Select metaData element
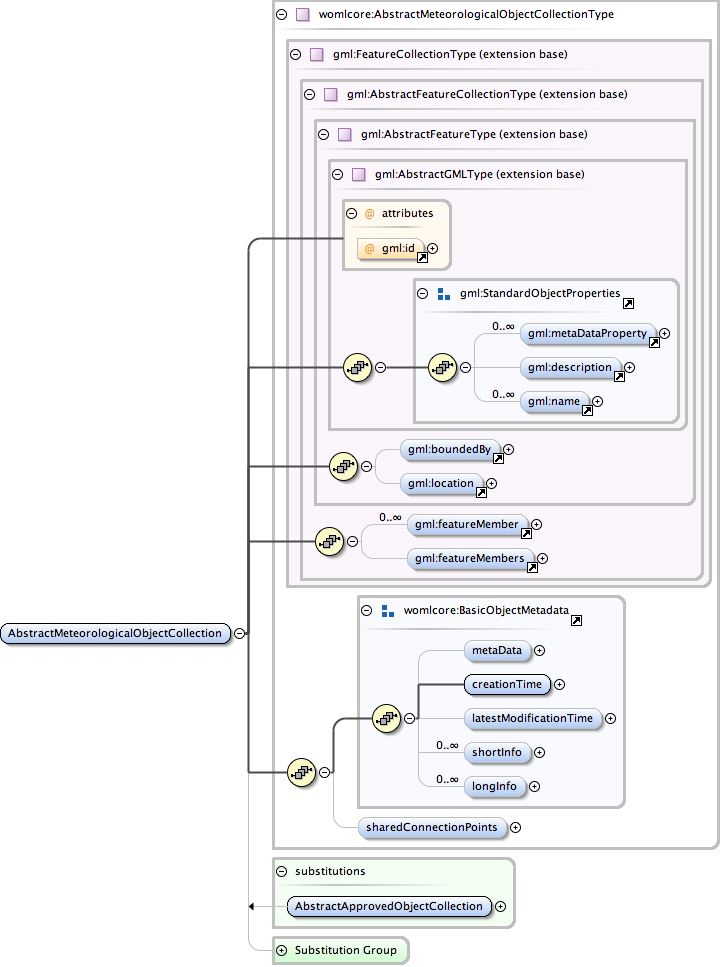The image size is (720, 967). (x=497, y=651)
